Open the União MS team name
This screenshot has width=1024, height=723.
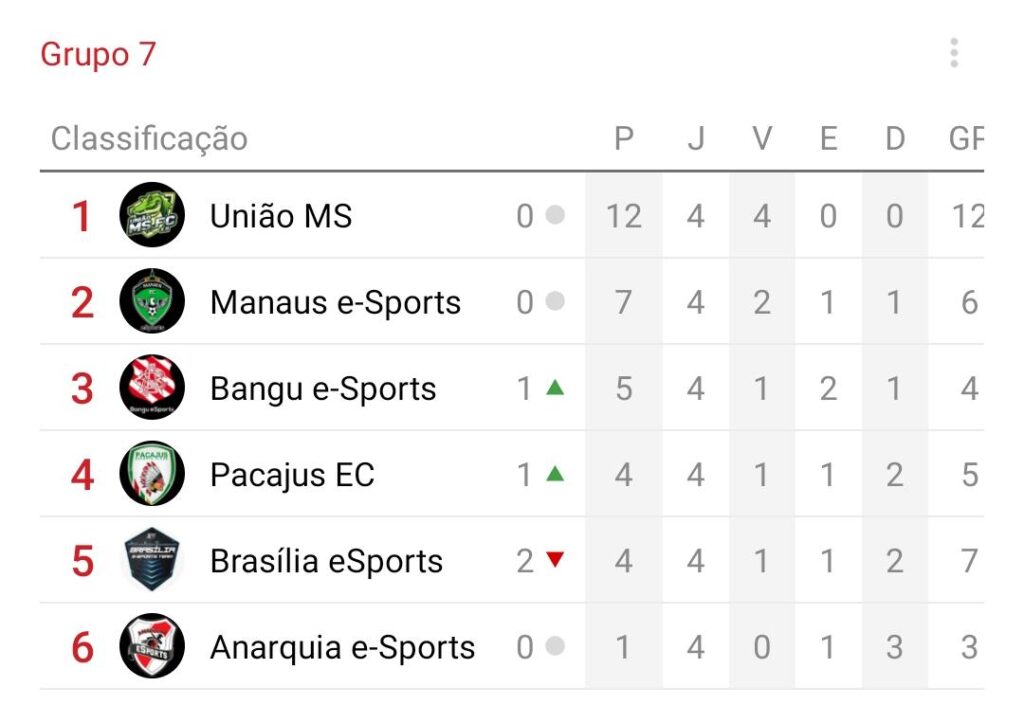pyautogui.click(x=281, y=216)
